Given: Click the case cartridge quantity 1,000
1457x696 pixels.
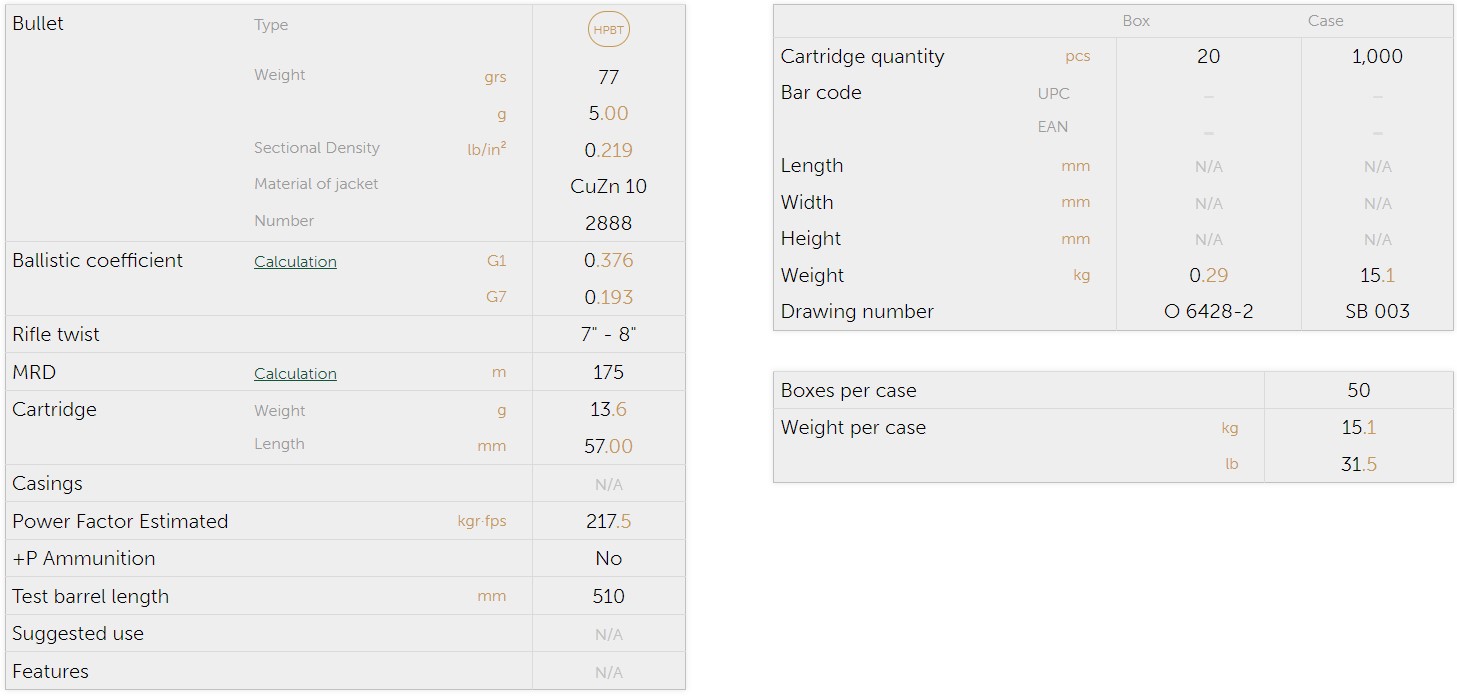Looking at the screenshot, I should pyautogui.click(x=1377, y=57).
